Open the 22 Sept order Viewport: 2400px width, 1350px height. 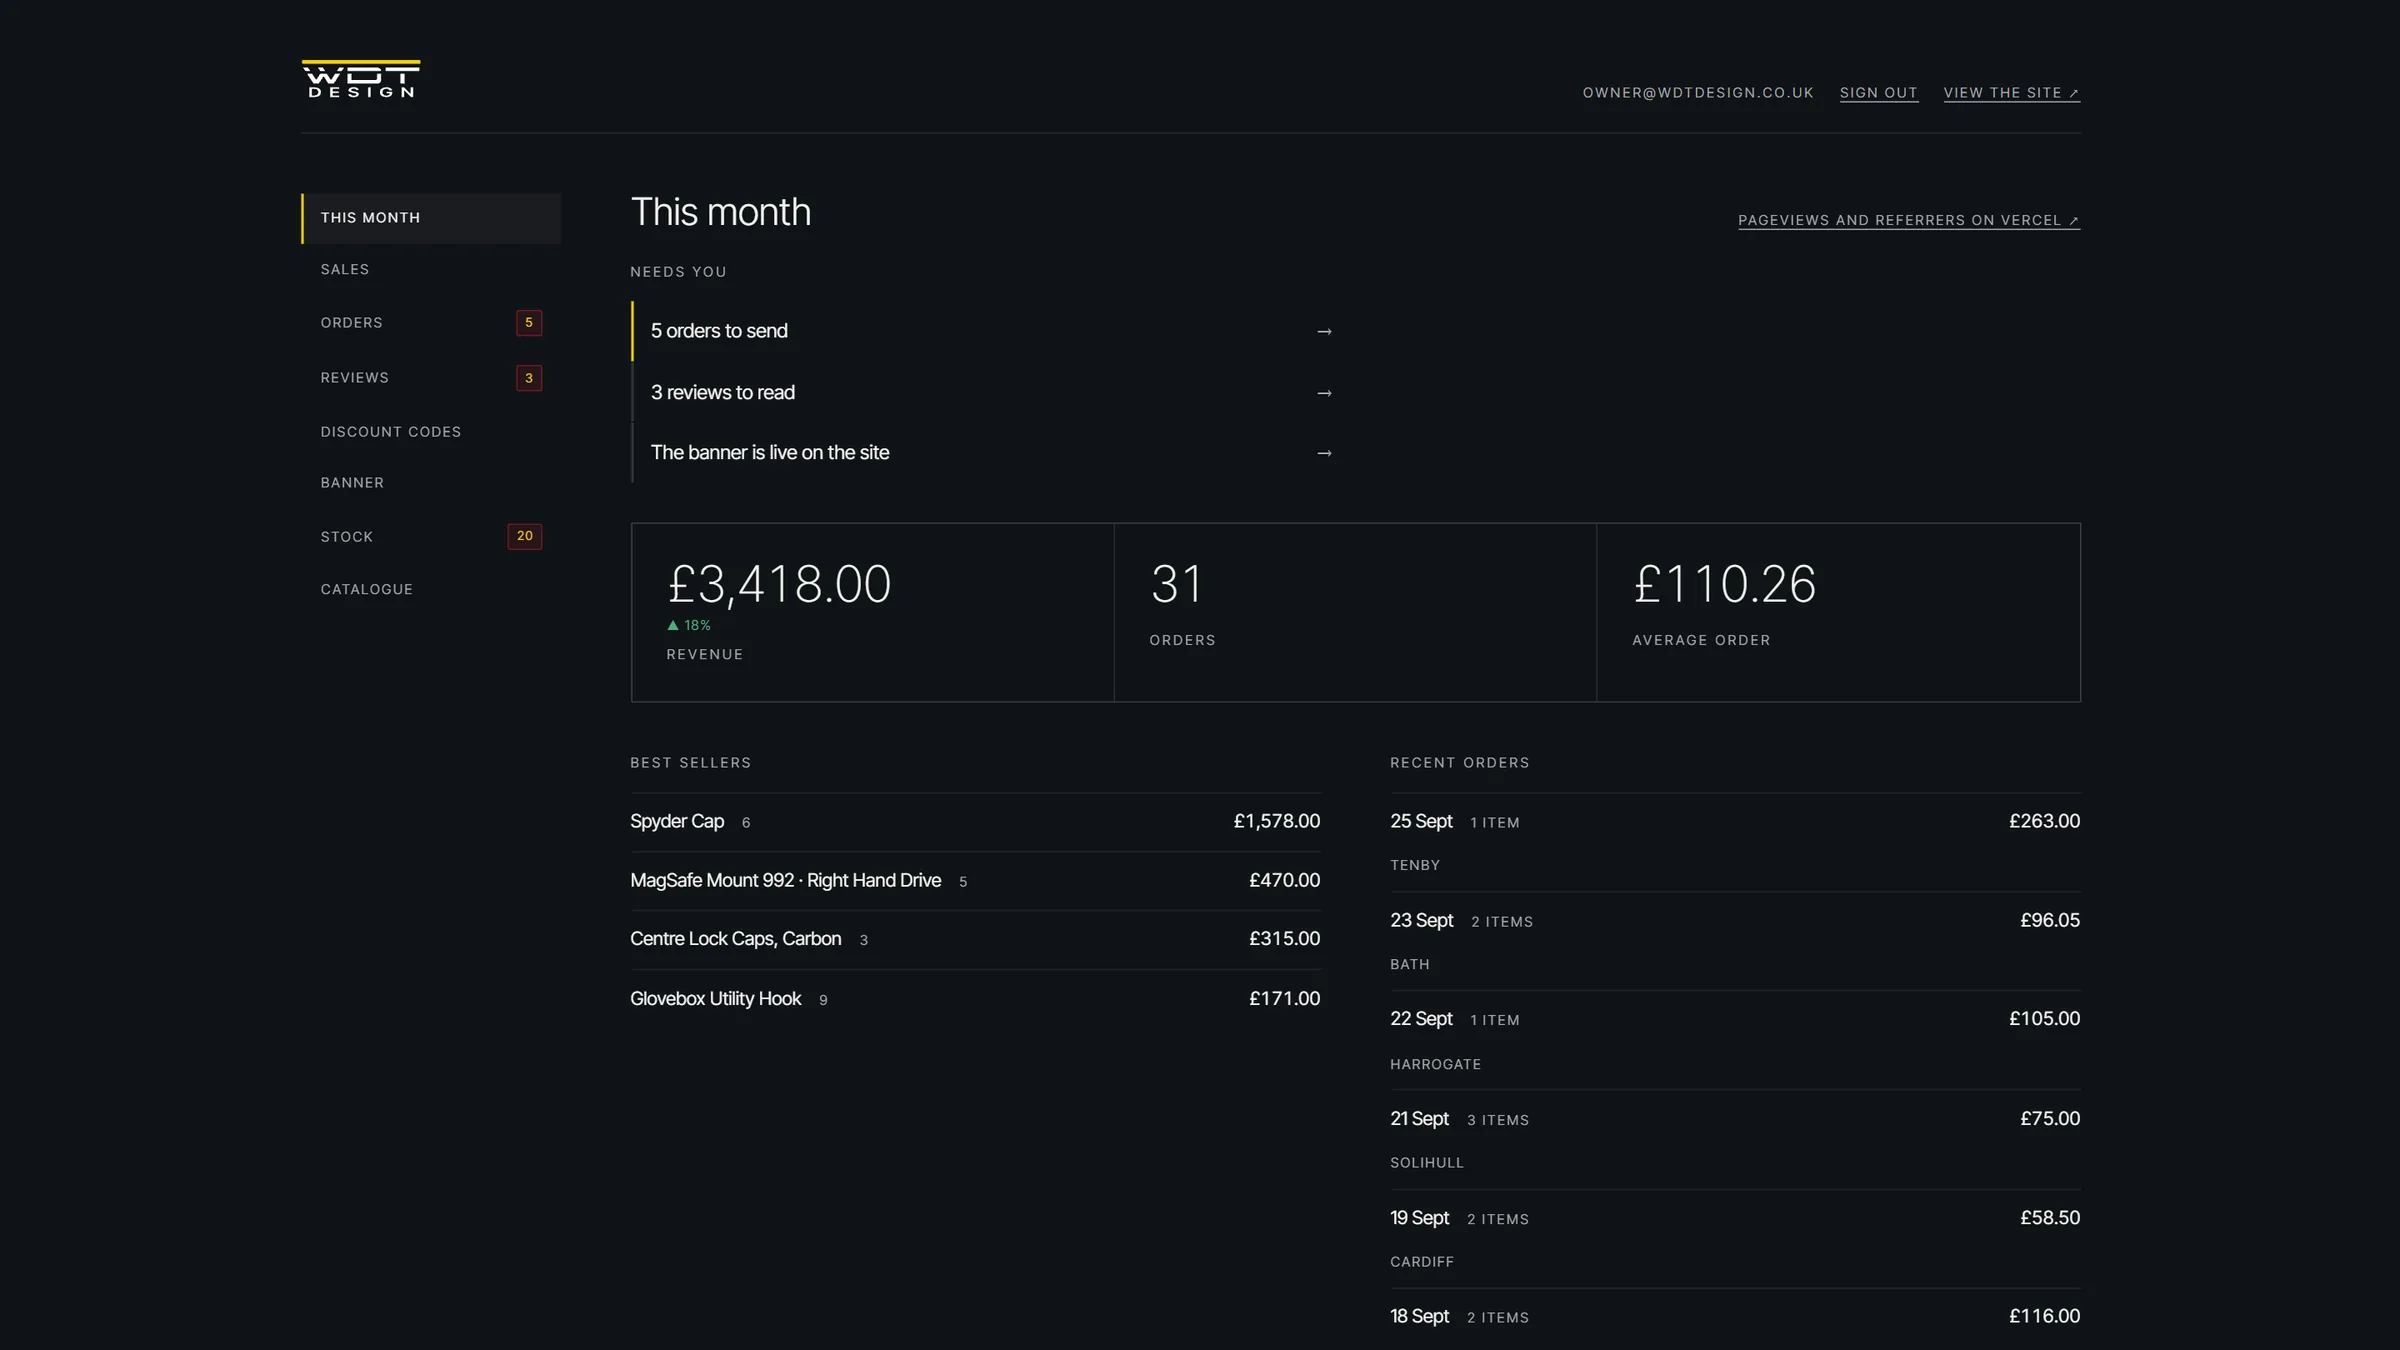click(1735, 1040)
